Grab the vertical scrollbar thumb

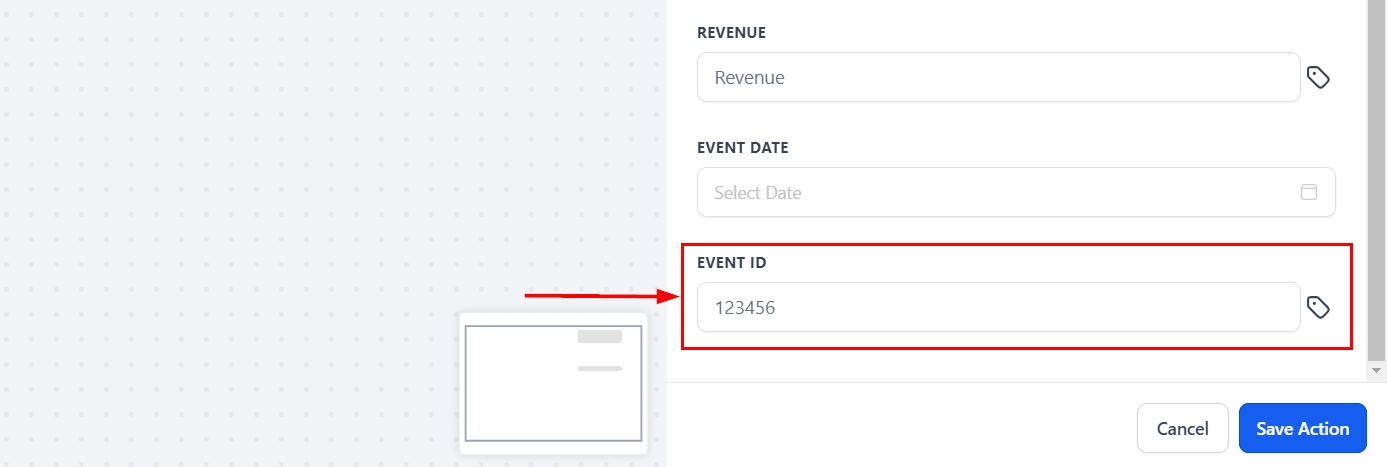[1376, 180]
